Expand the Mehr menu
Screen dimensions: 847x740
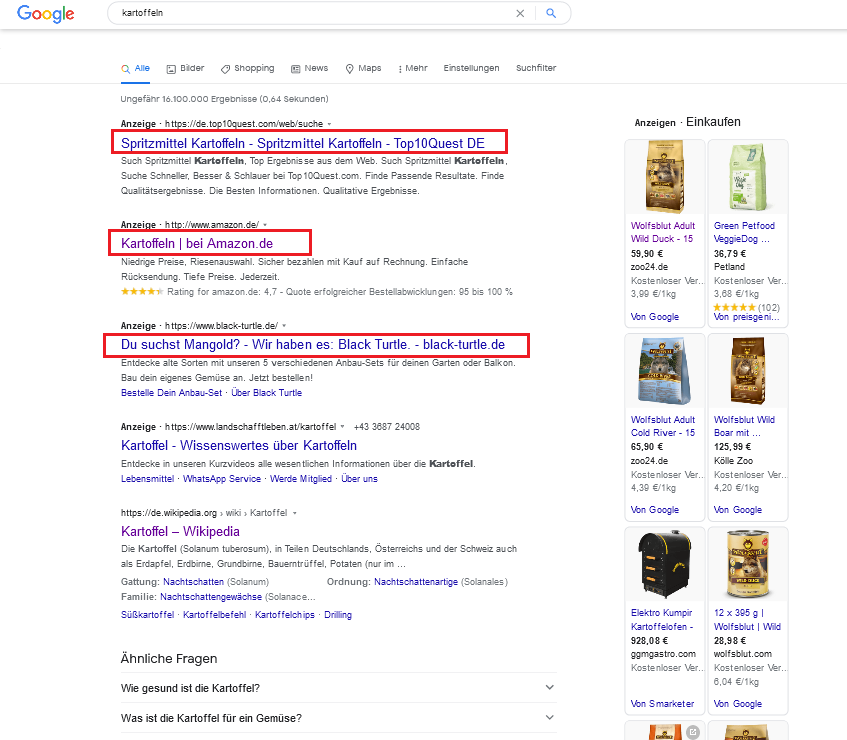413,68
